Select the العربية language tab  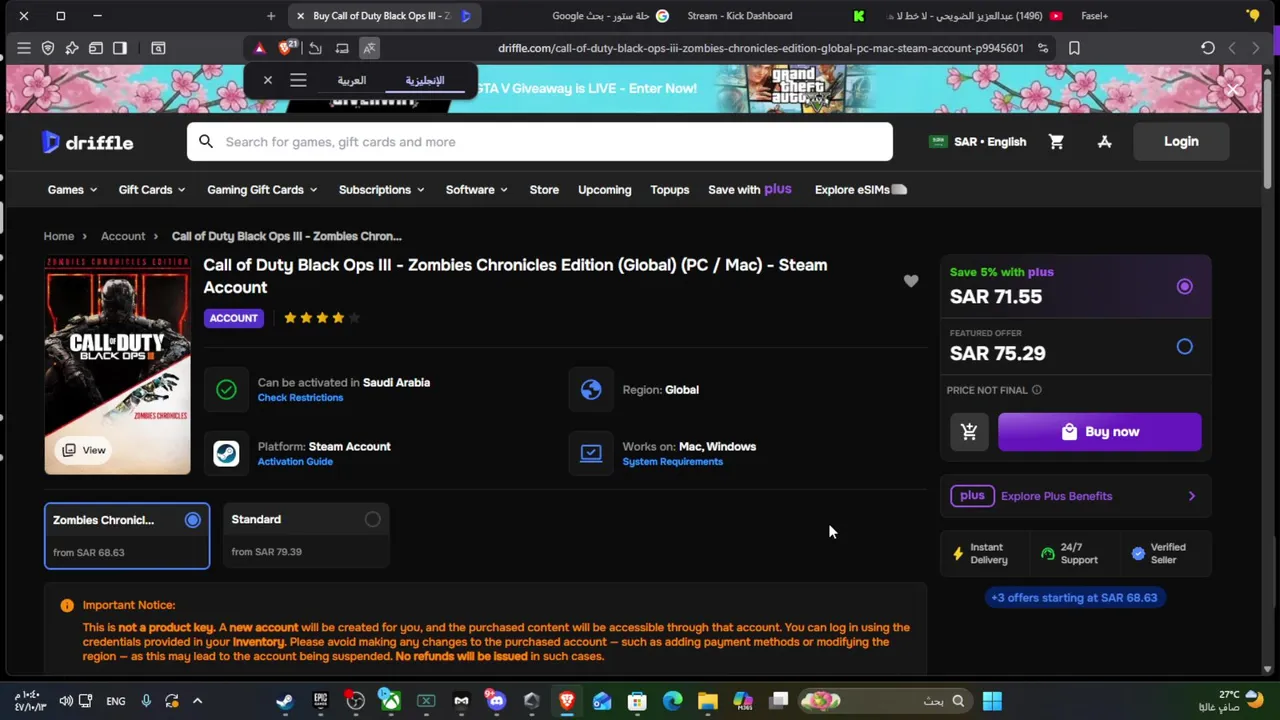point(351,80)
